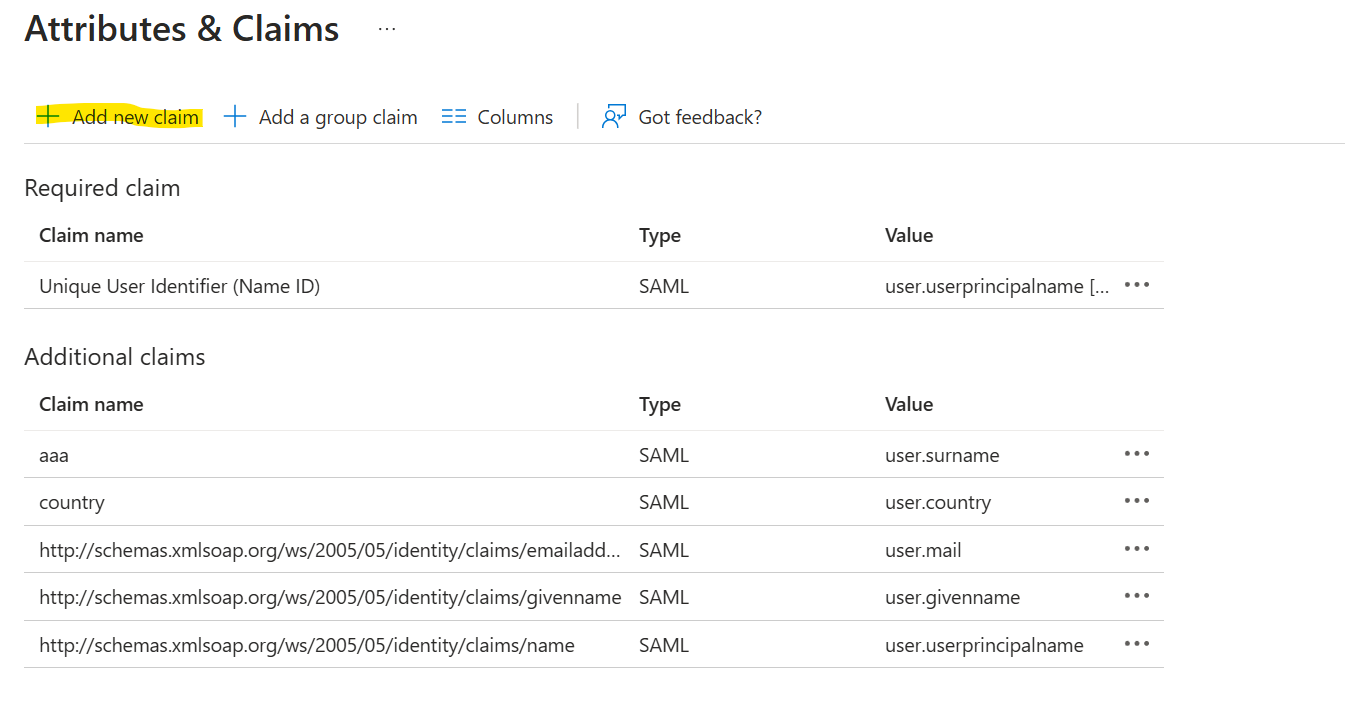
Task: Click SAML type in the aaa row
Action: tap(664, 456)
